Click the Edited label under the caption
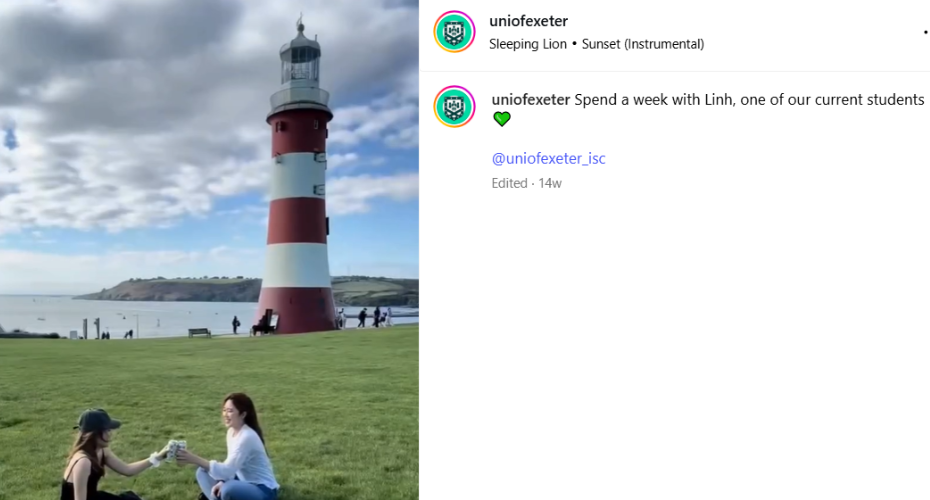 pyautogui.click(x=509, y=183)
